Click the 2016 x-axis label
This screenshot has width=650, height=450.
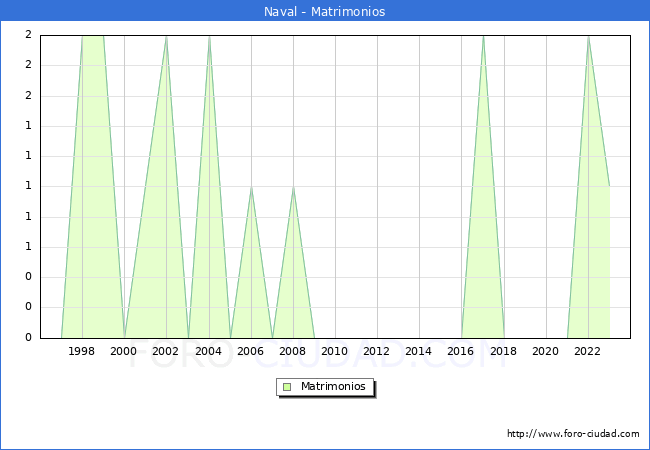pyautogui.click(x=461, y=351)
